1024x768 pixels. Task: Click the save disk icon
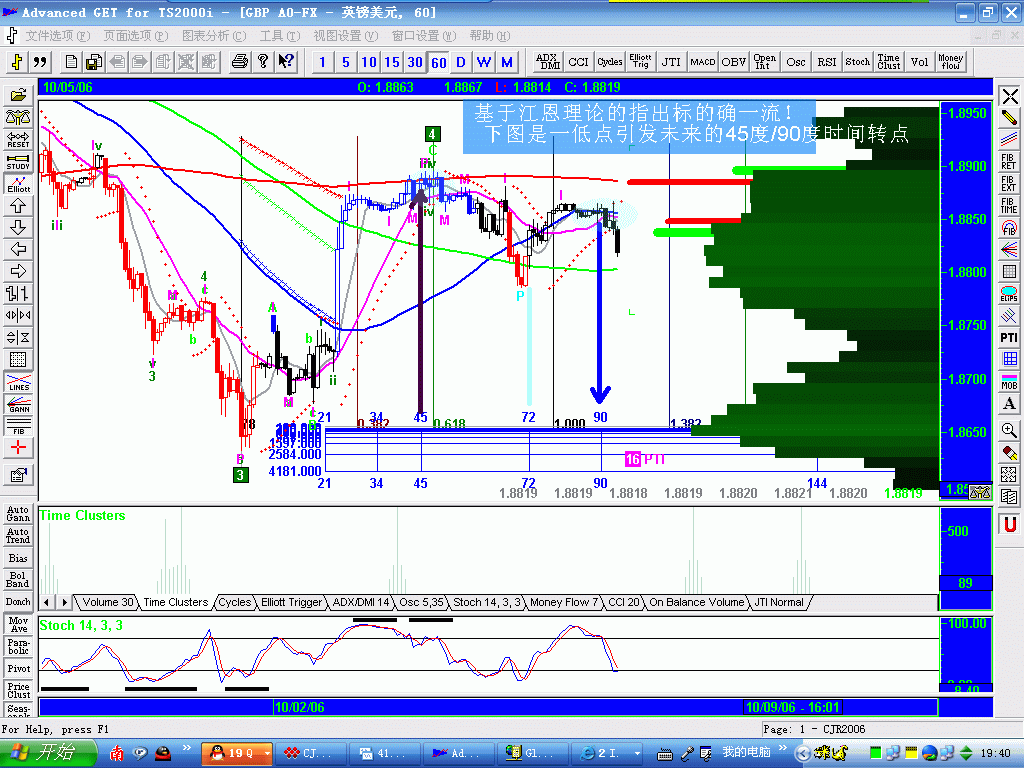click(x=93, y=62)
